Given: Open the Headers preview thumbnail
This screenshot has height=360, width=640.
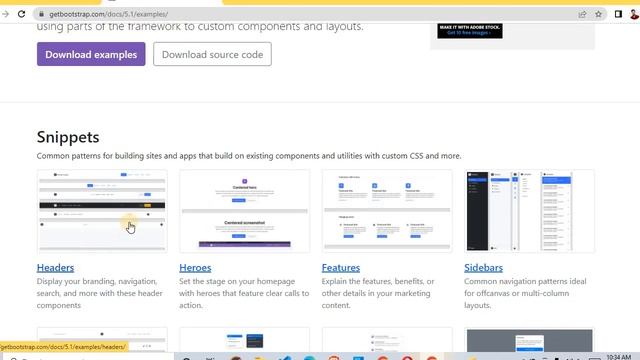Looking at the screenshot, I should (x=102, y=211).
